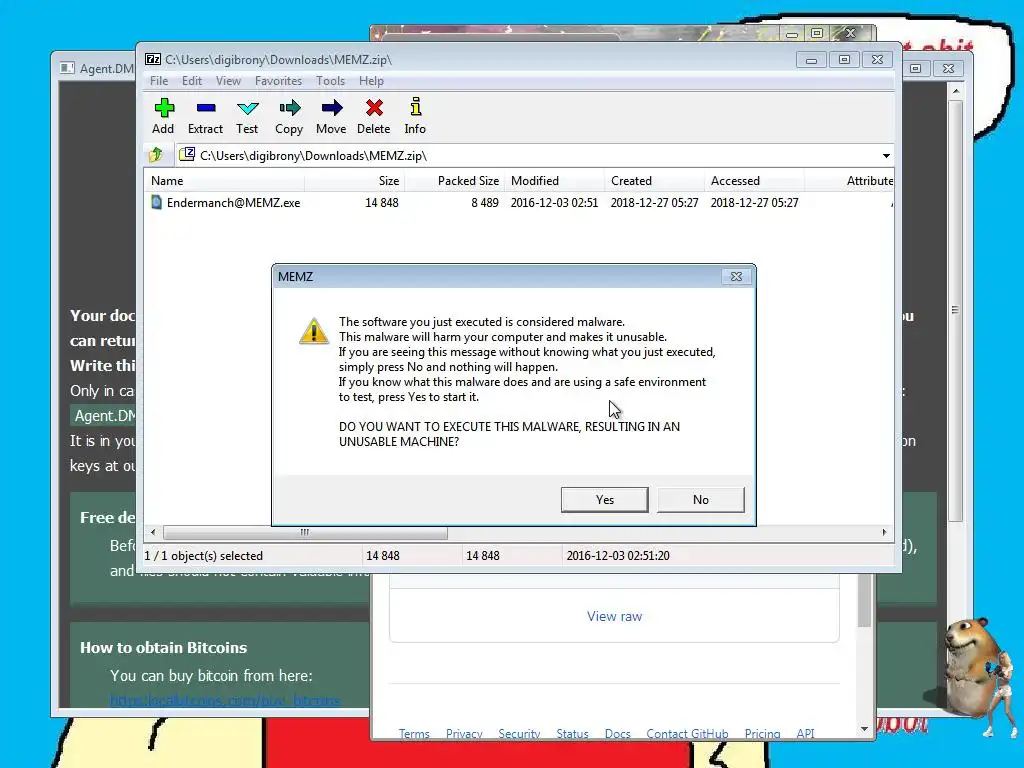
Task: Open the Favorites menu
Action: (x=278, y=81)
